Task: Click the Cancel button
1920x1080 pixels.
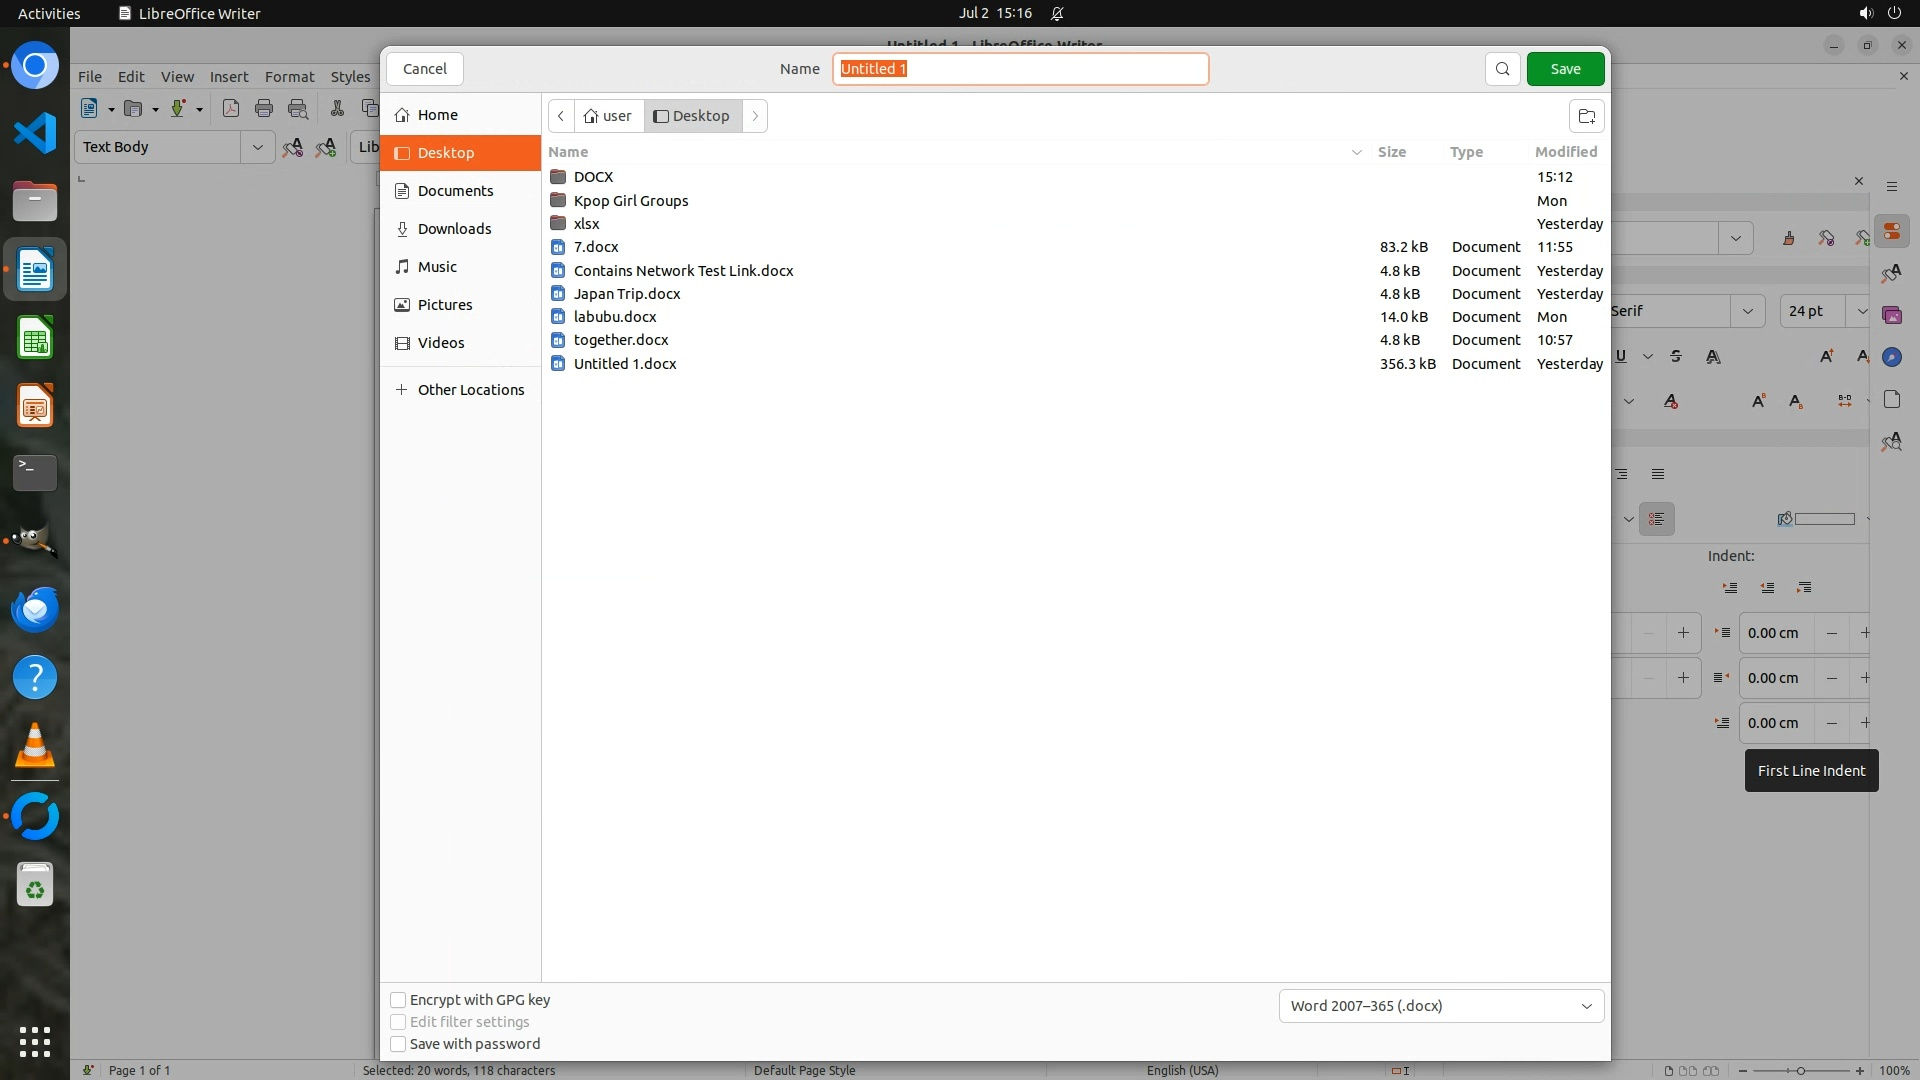Action: click(425, 69)
